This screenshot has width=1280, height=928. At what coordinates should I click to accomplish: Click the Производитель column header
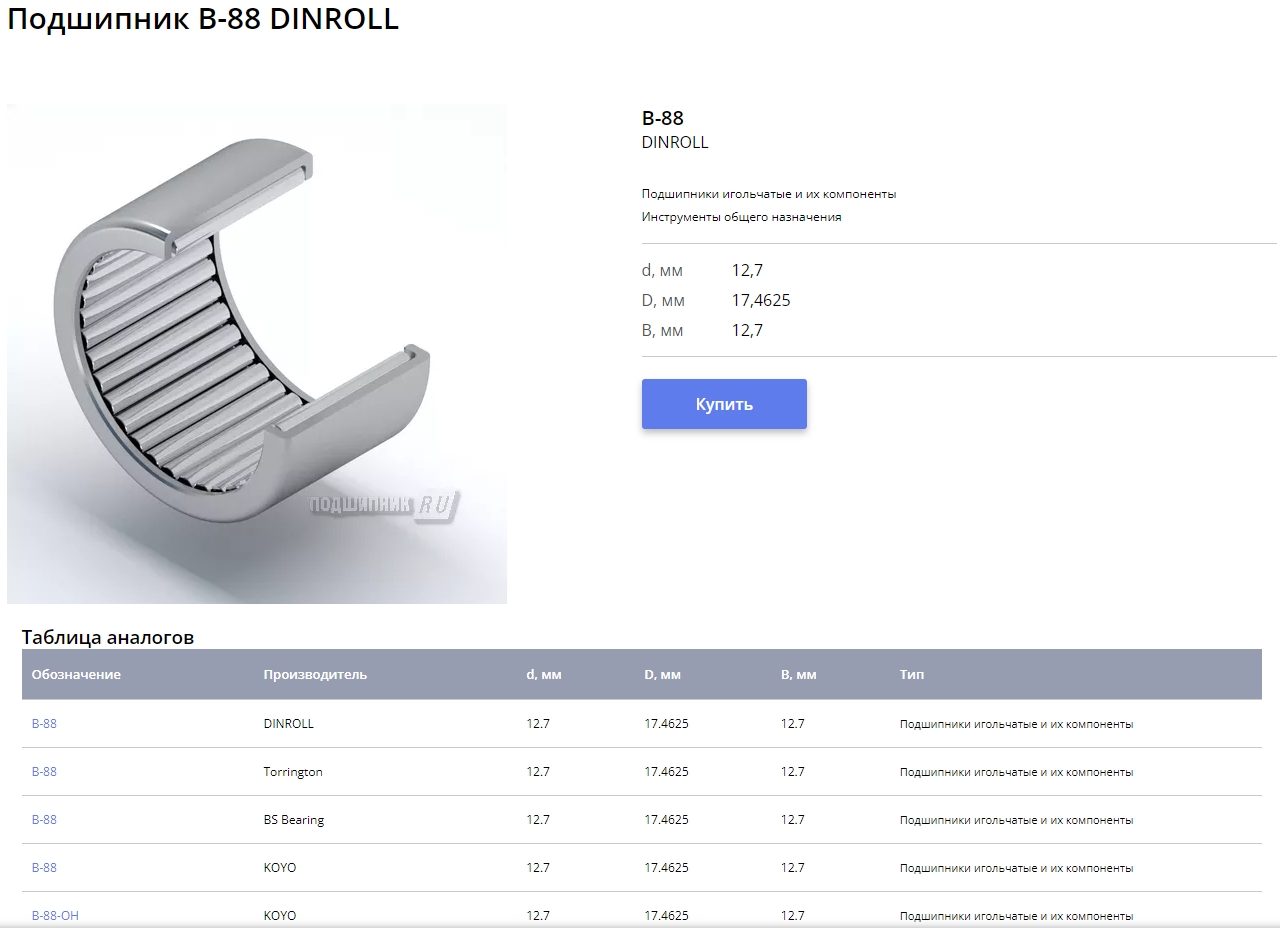coord(315,675)
